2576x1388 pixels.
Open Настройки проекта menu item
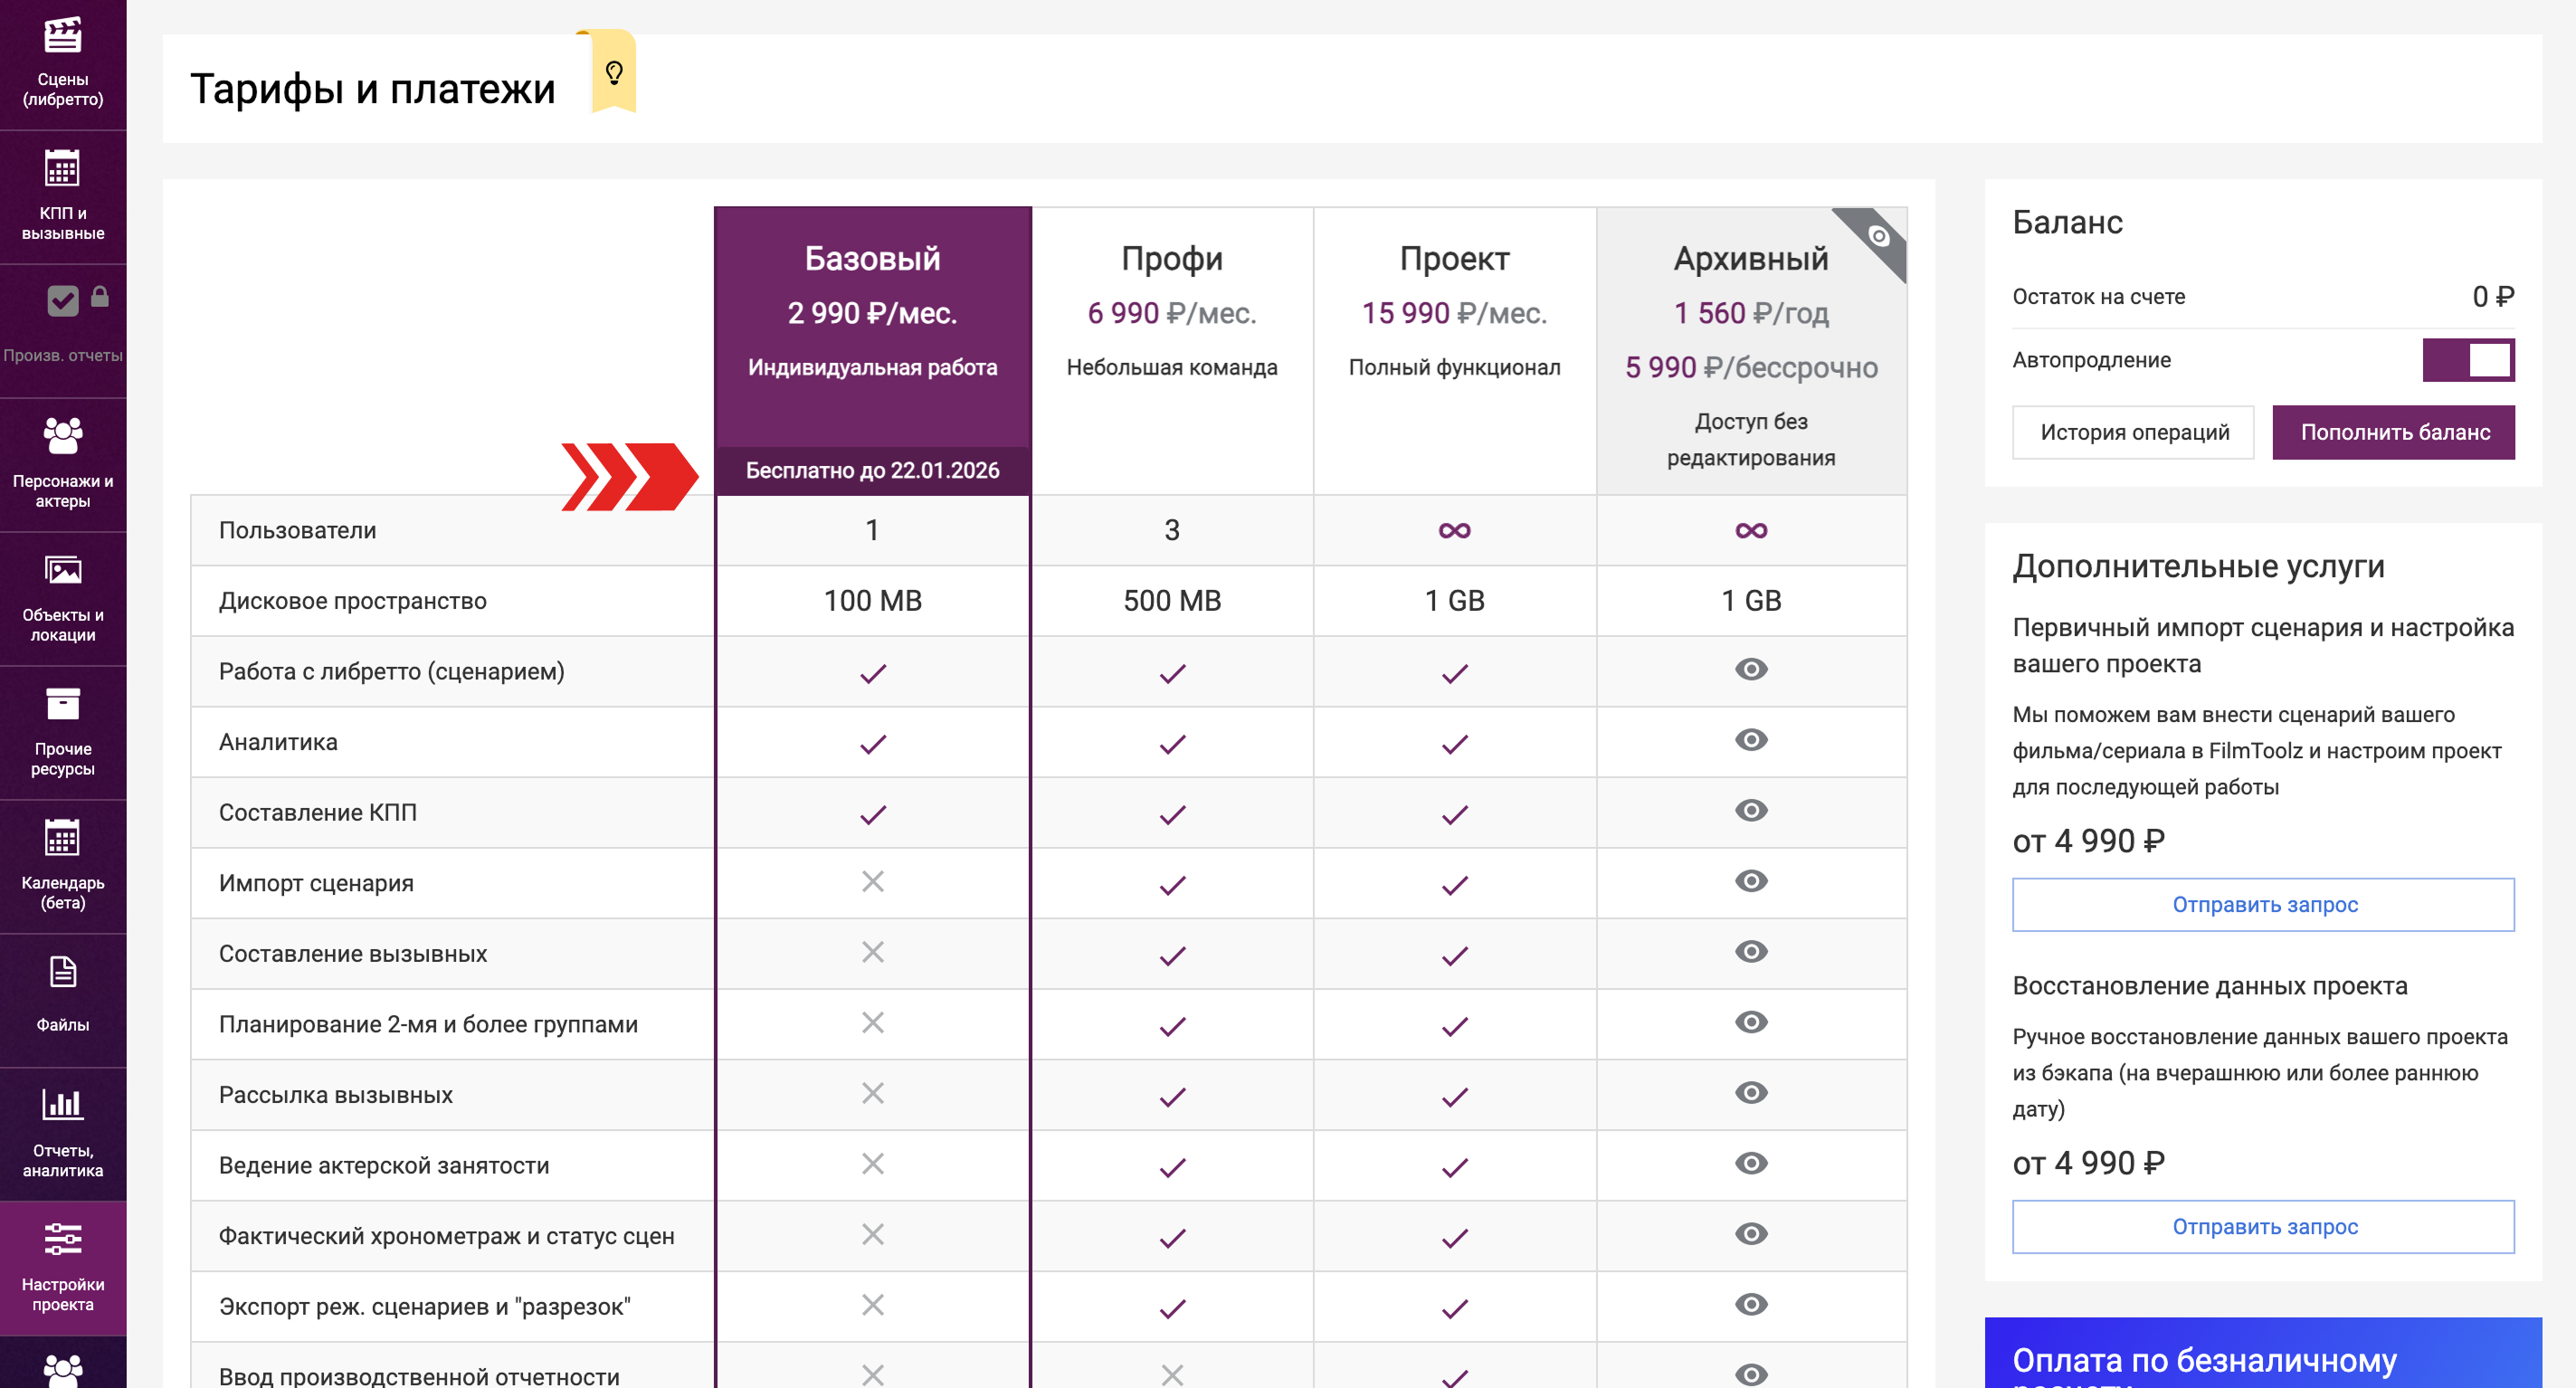[x=62, y=1268]
